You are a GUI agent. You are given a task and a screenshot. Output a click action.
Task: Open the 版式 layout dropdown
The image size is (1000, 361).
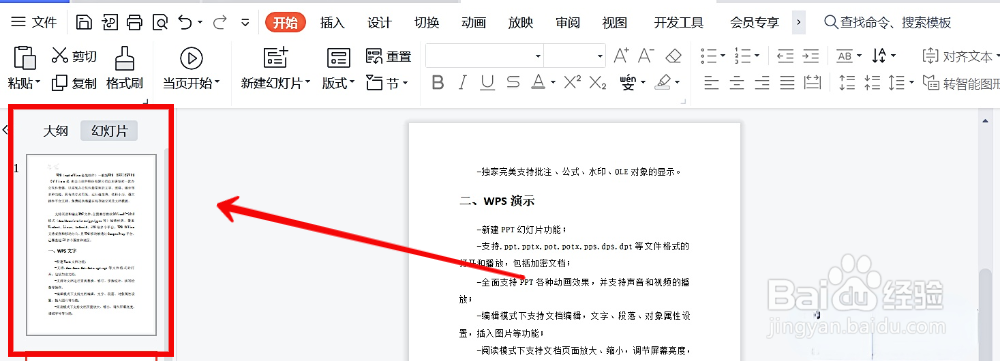(x=338, y=83)
